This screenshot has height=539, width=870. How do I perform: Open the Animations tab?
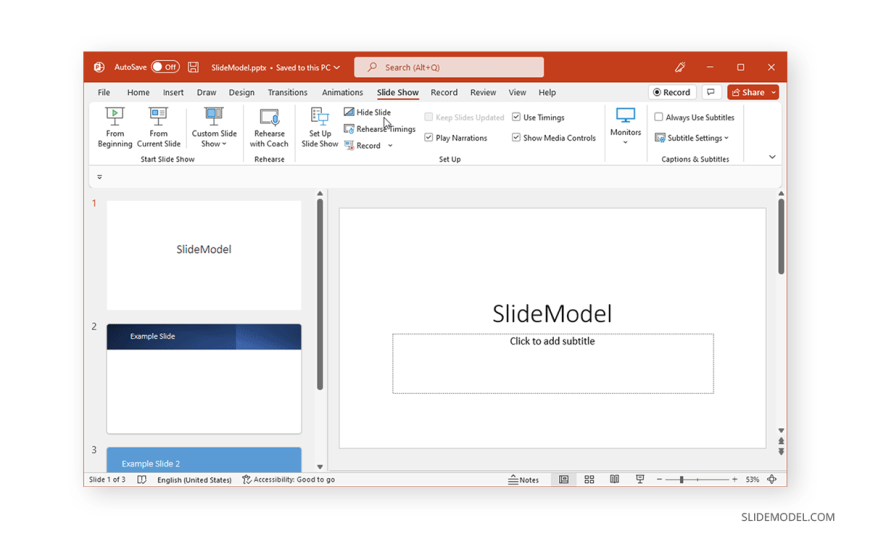[342, 92]
